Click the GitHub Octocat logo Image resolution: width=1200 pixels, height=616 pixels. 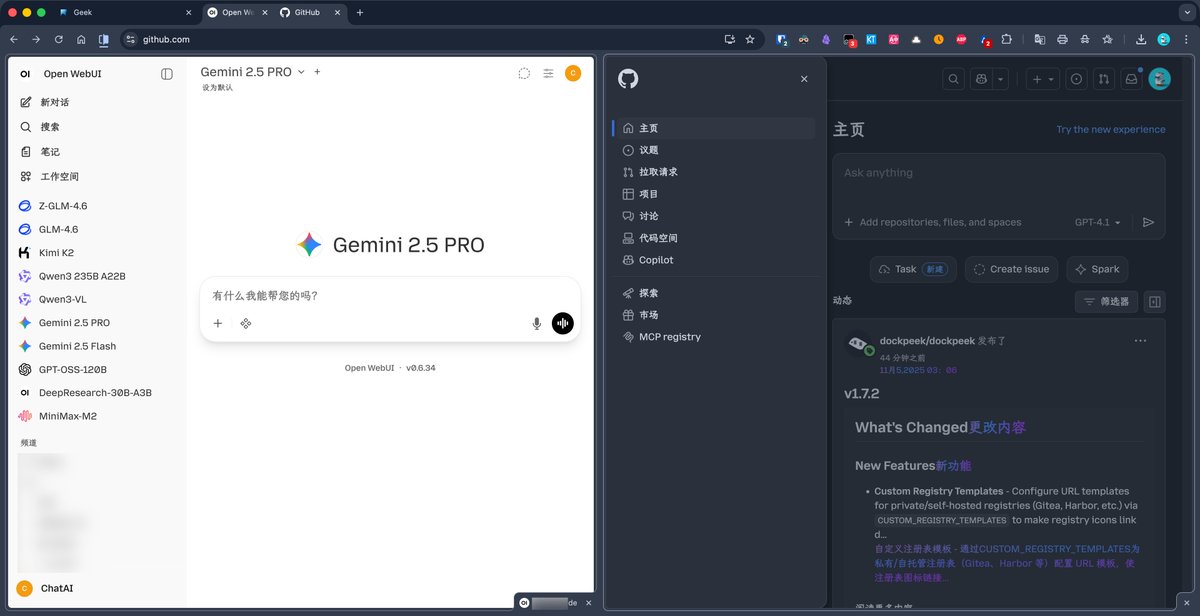tap(628, 79)
